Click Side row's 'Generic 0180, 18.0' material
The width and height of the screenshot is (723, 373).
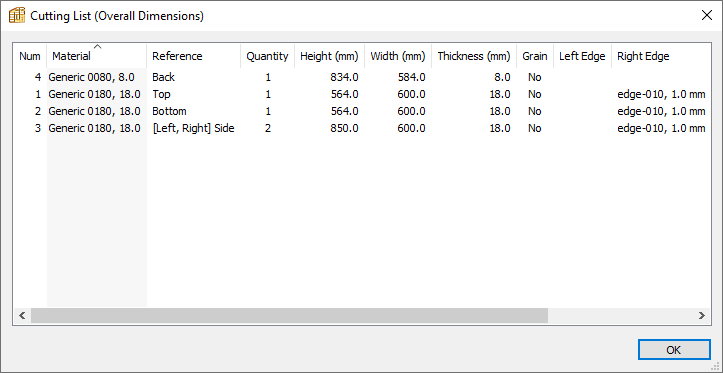click(95, 129)
